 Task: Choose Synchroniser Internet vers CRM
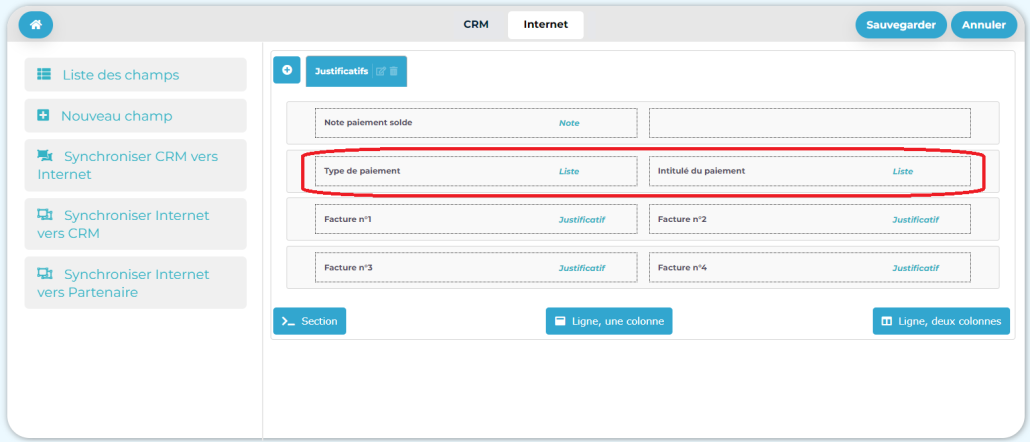coord(135,224)
